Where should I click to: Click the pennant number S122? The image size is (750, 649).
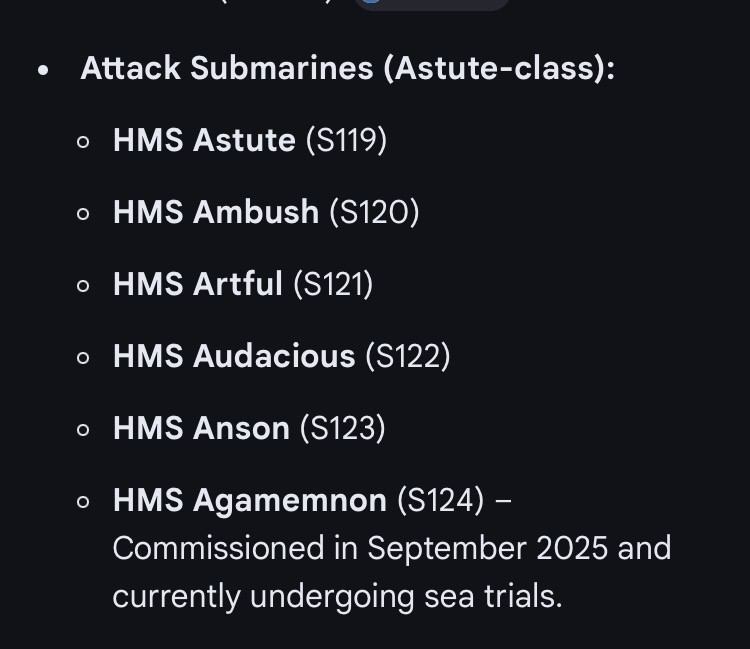click(x=407, y=356)
